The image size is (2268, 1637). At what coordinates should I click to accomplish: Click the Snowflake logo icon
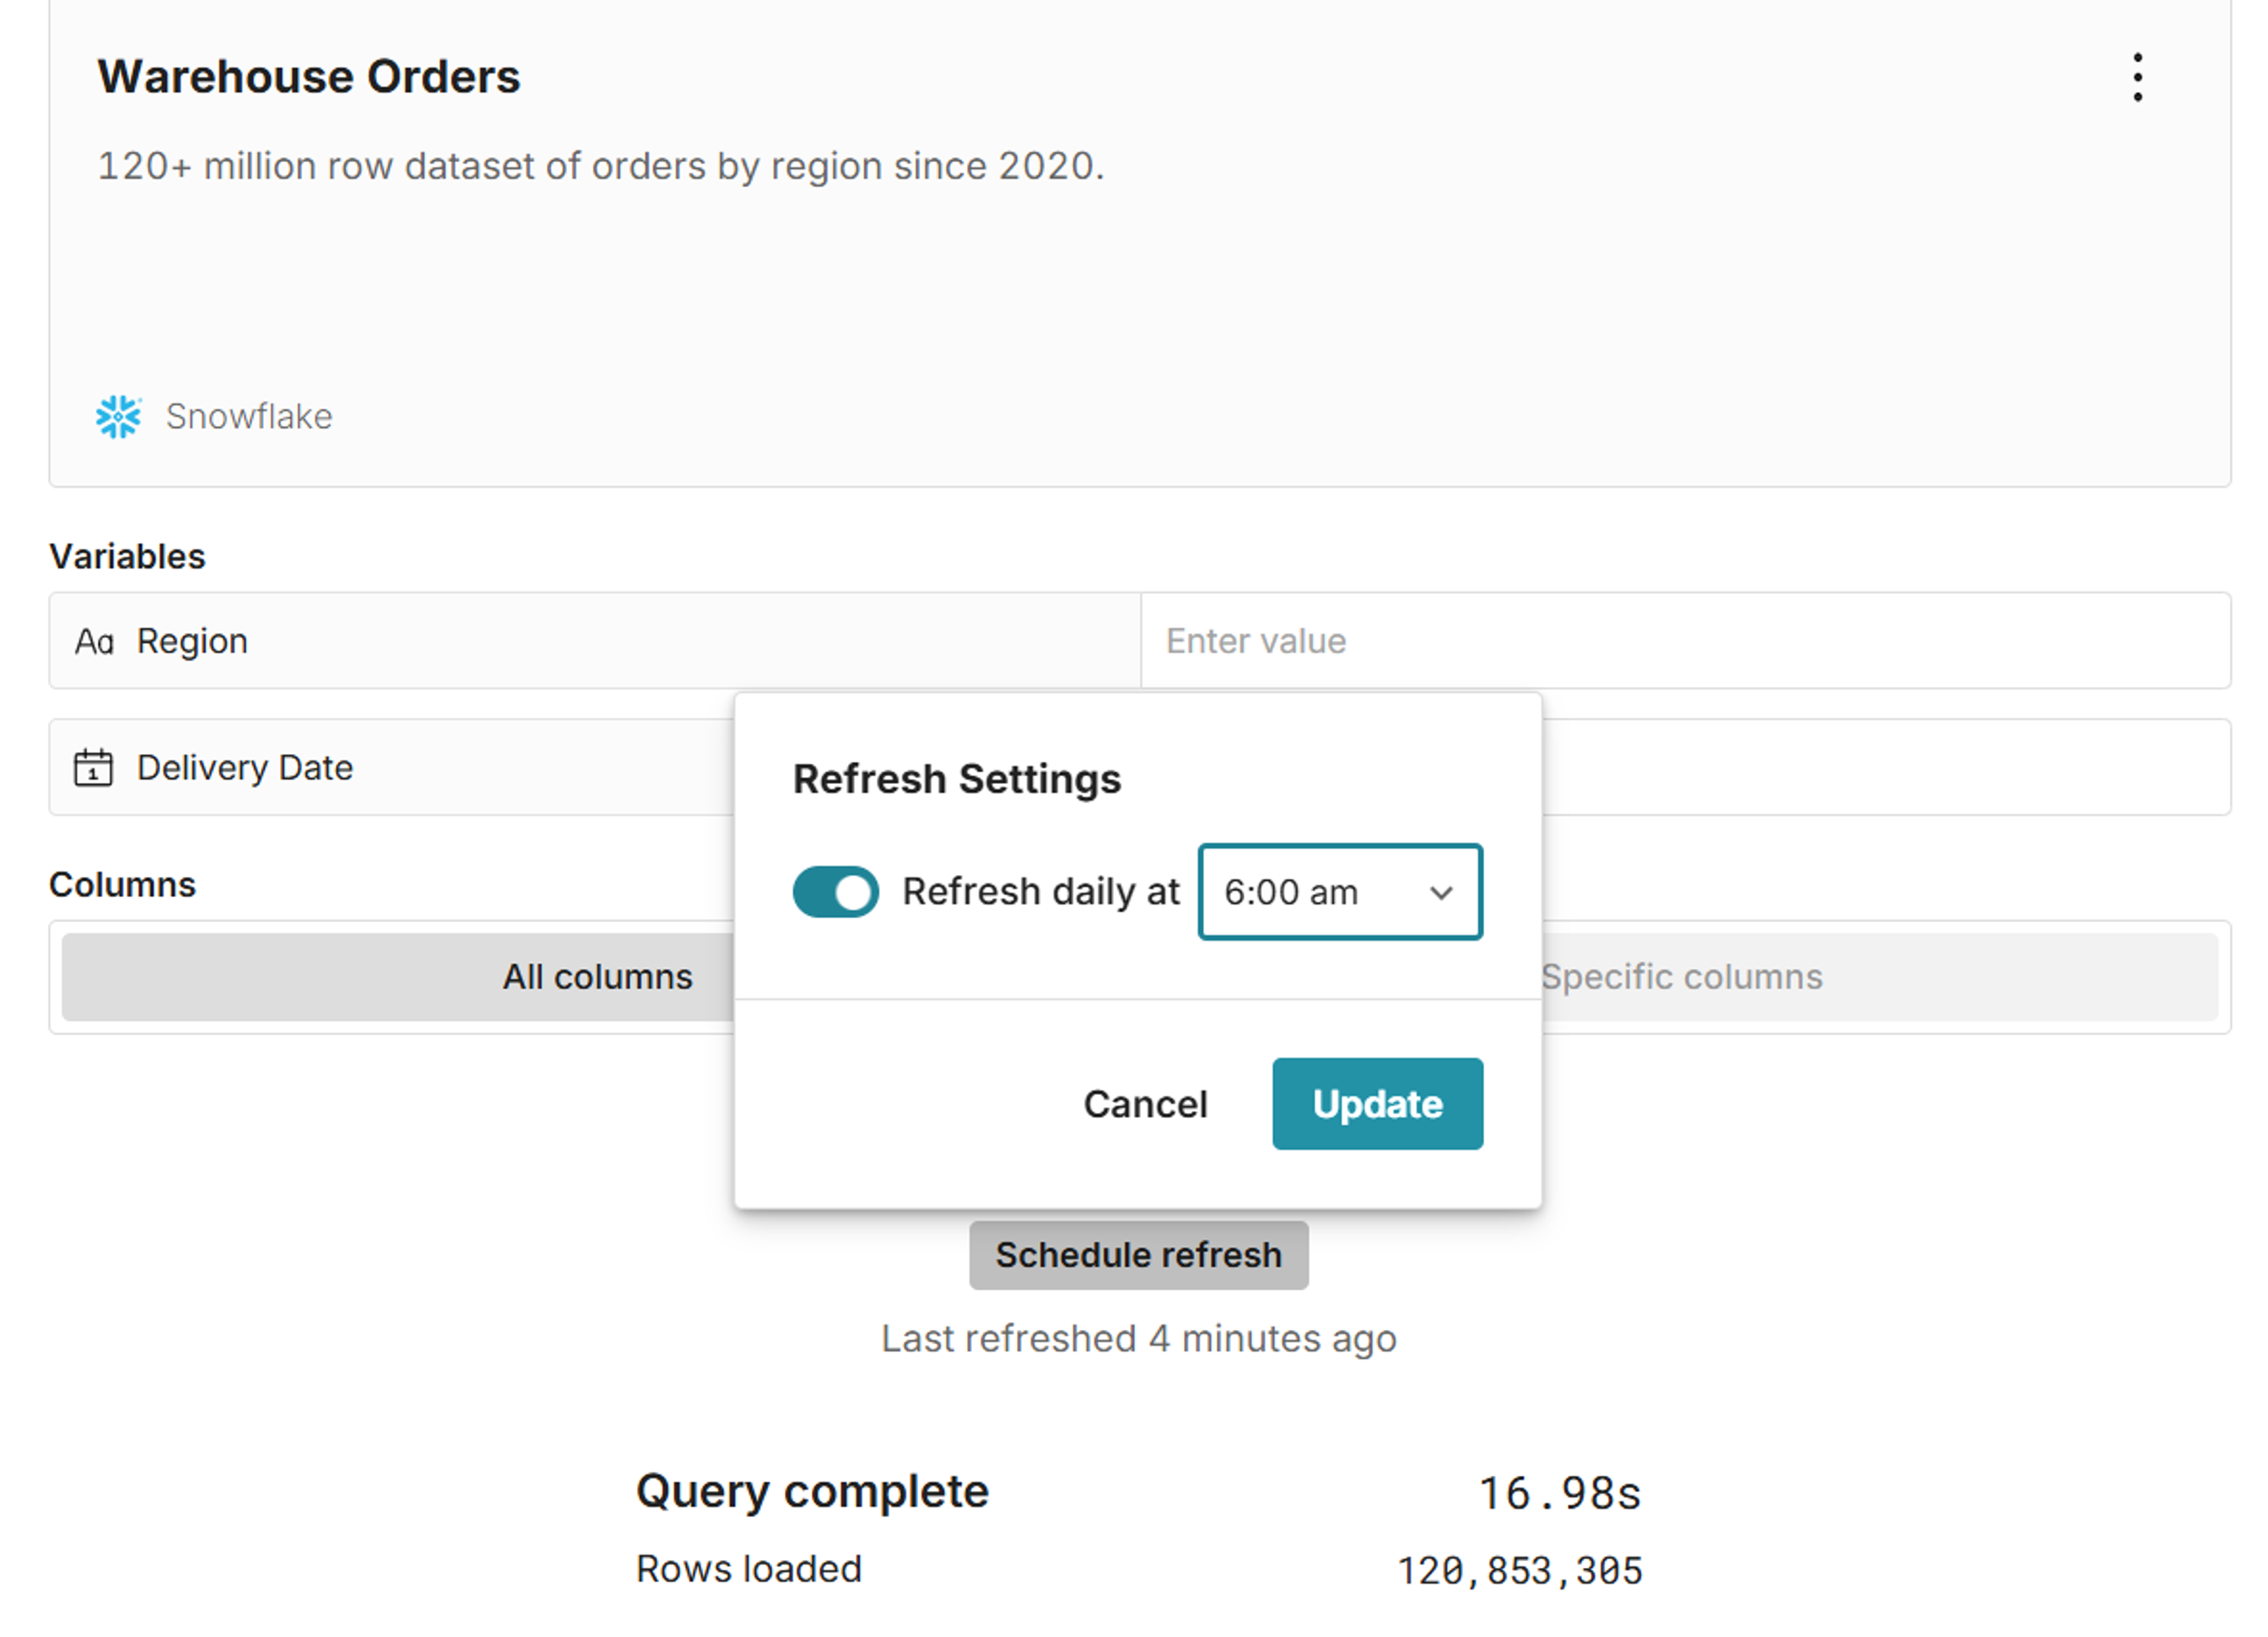118,416
